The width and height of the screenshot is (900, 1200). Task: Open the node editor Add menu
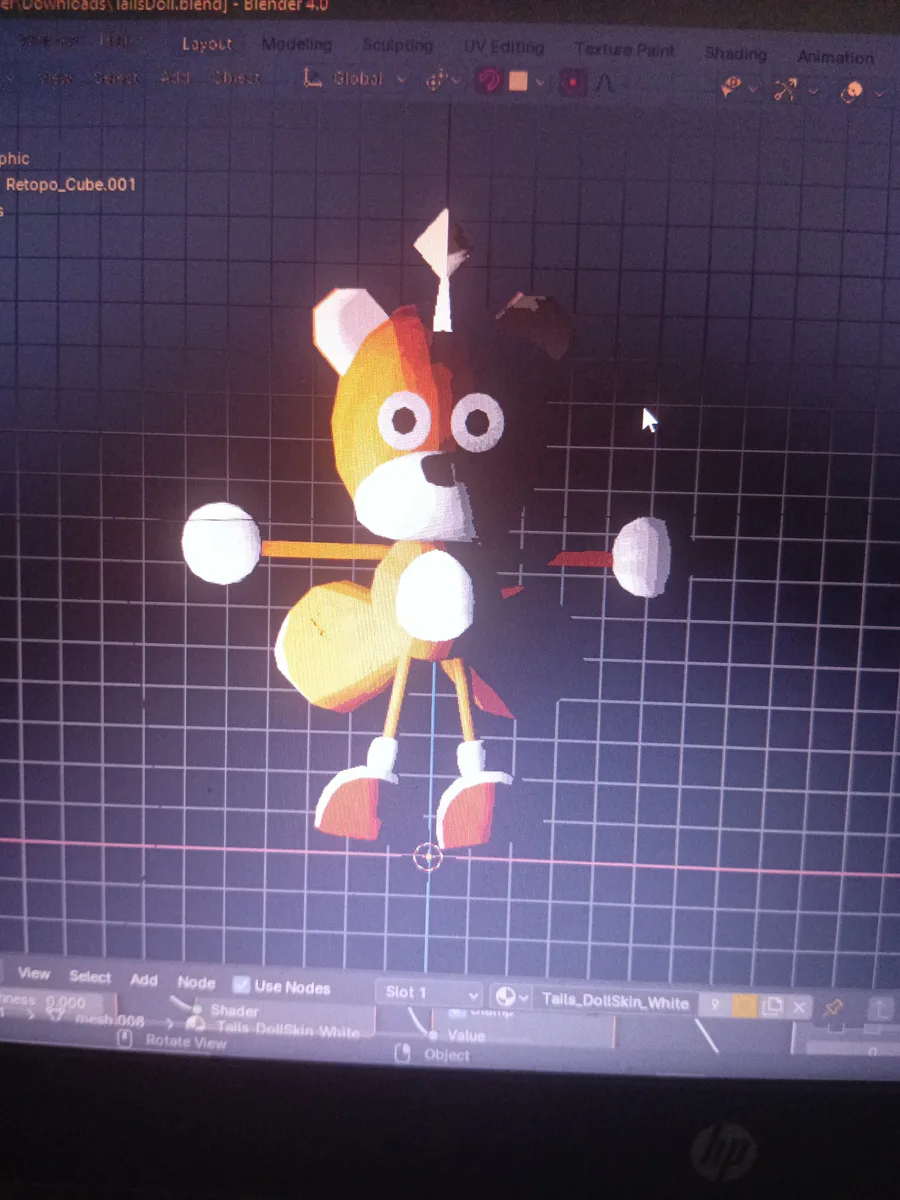144,980
